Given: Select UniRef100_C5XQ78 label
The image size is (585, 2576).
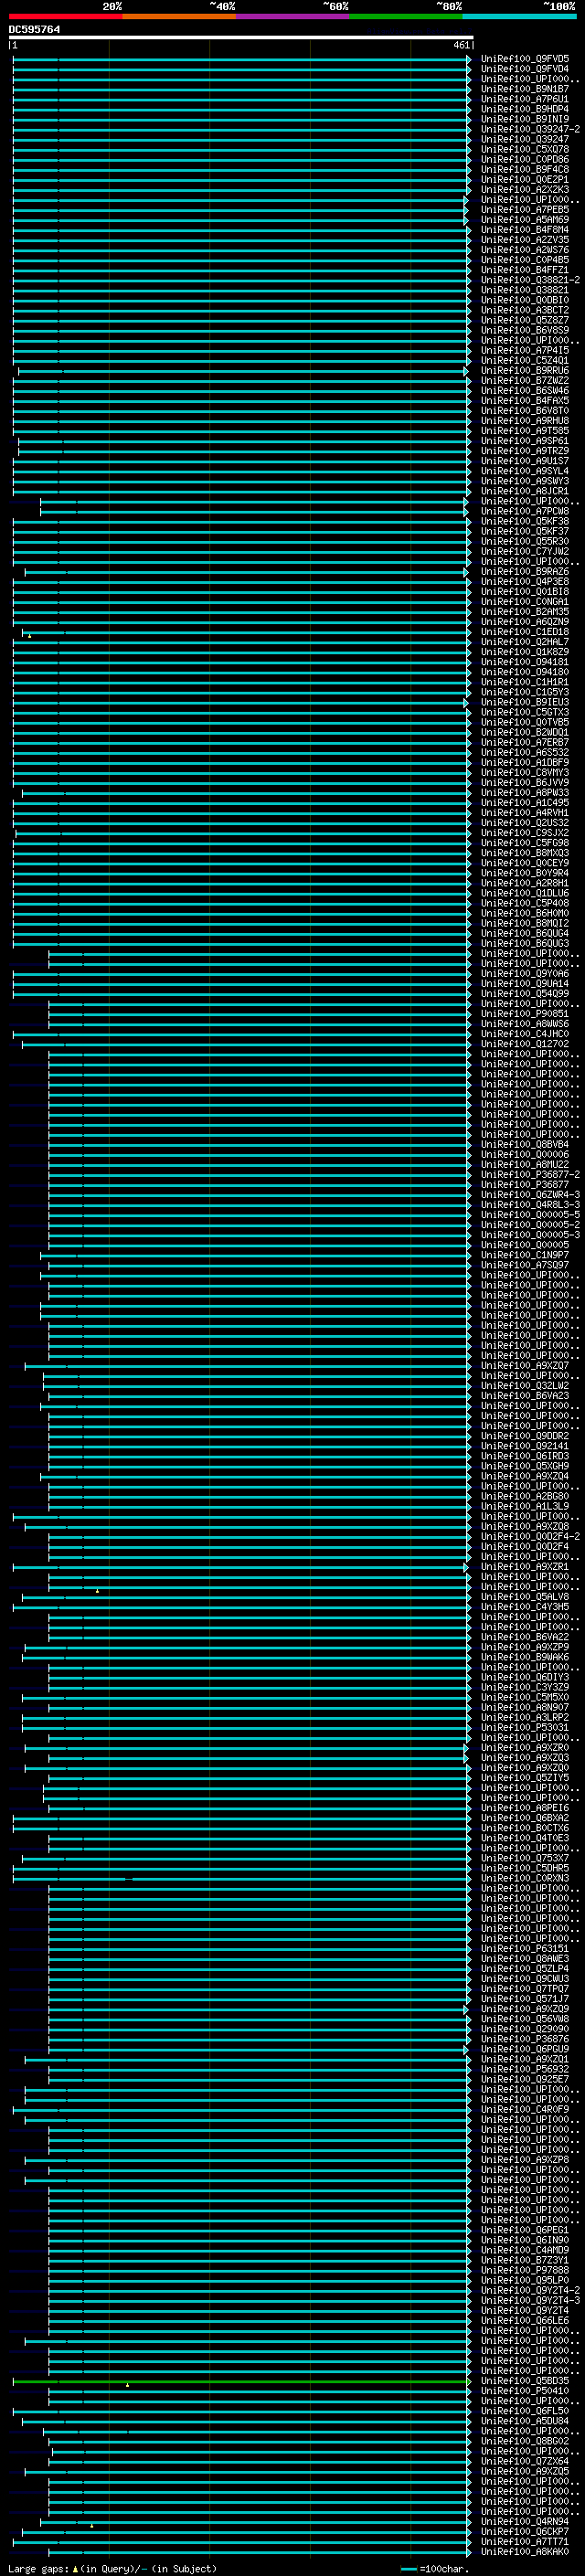Looking at the screenshot, I should click(x=525, y=149).
